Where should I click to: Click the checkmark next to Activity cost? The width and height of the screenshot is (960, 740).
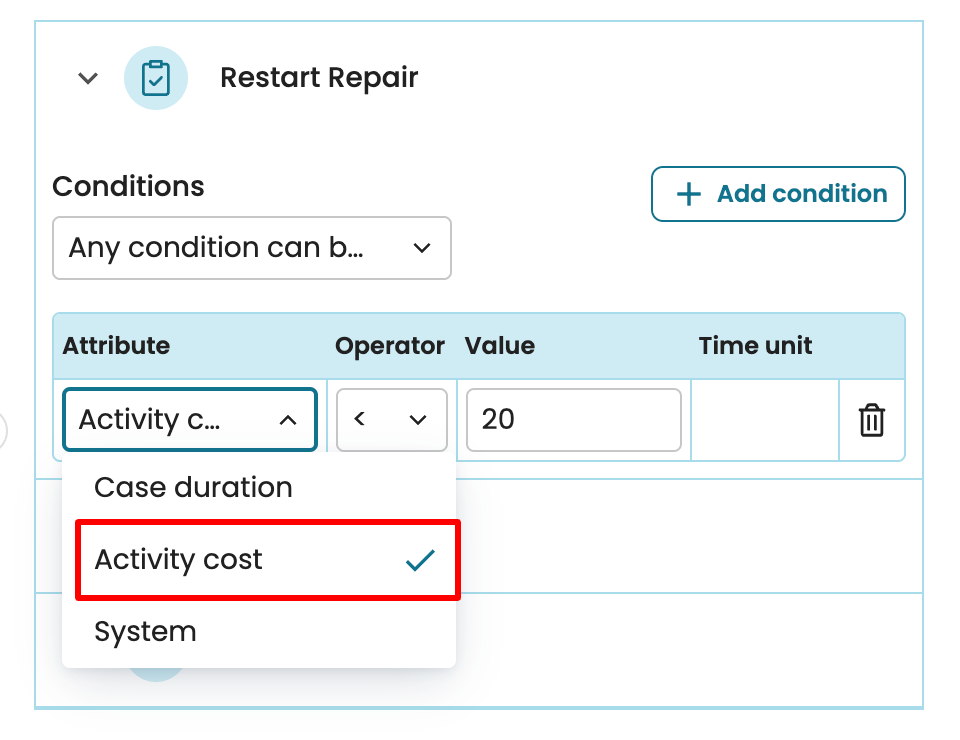tap(420, 560)
